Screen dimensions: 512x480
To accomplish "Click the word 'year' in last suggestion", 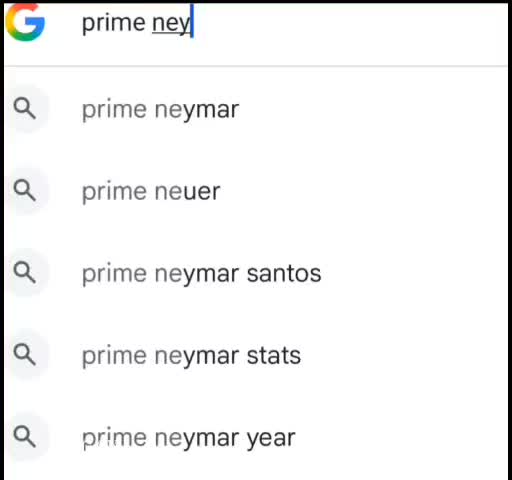I will (271, 439).
